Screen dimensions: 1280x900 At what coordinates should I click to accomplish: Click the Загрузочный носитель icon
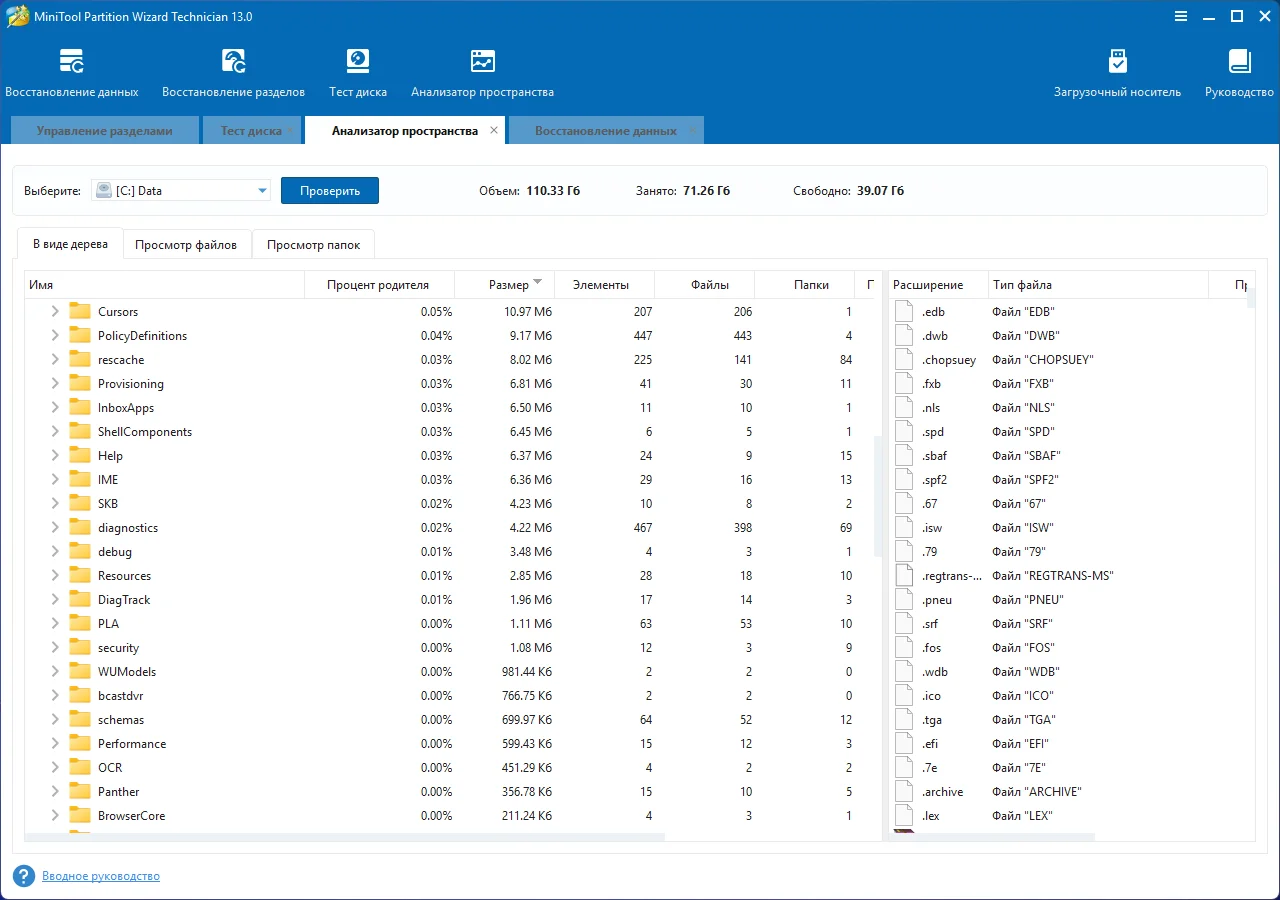click(1117, 62)
